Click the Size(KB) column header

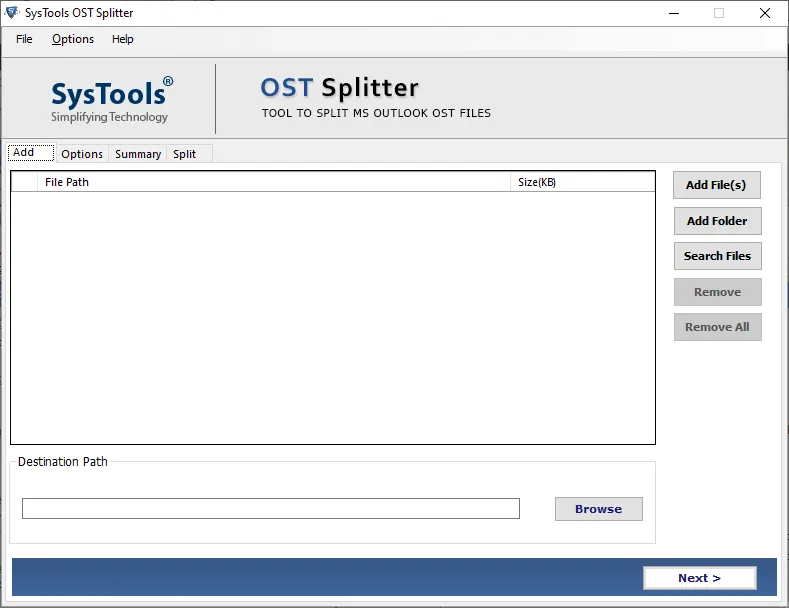(x=583, y=182)
